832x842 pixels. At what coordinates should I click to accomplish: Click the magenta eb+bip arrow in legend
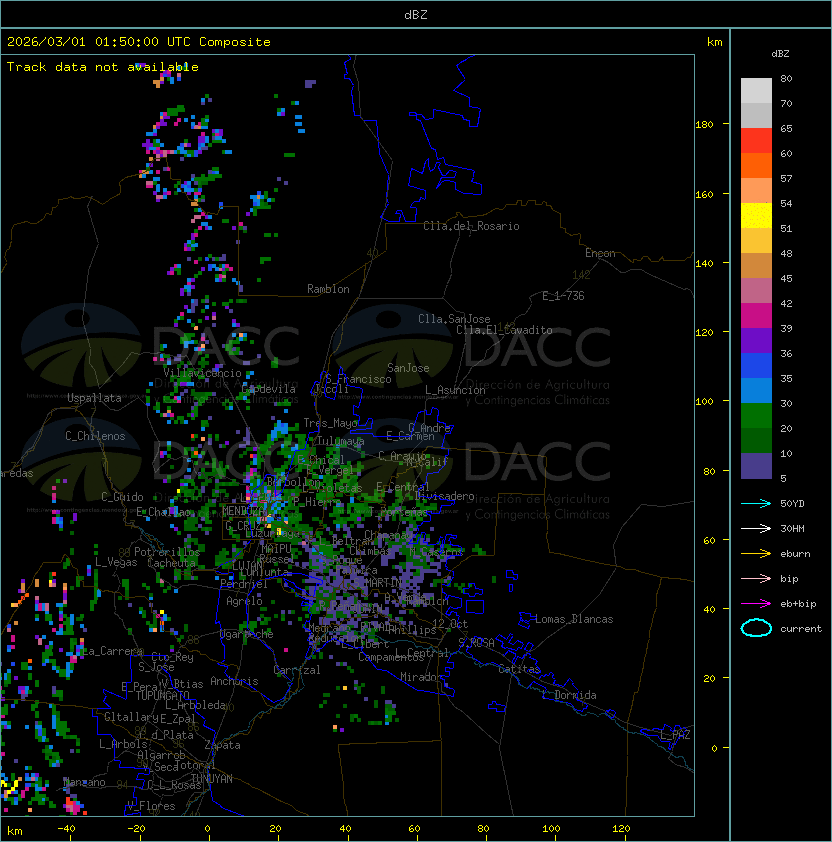[756, 604]
